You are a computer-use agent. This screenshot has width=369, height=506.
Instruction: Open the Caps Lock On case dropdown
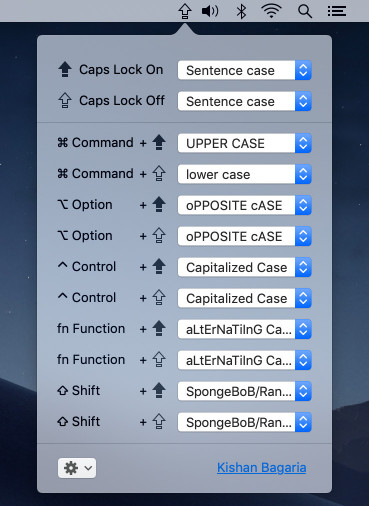coord(244,70)
